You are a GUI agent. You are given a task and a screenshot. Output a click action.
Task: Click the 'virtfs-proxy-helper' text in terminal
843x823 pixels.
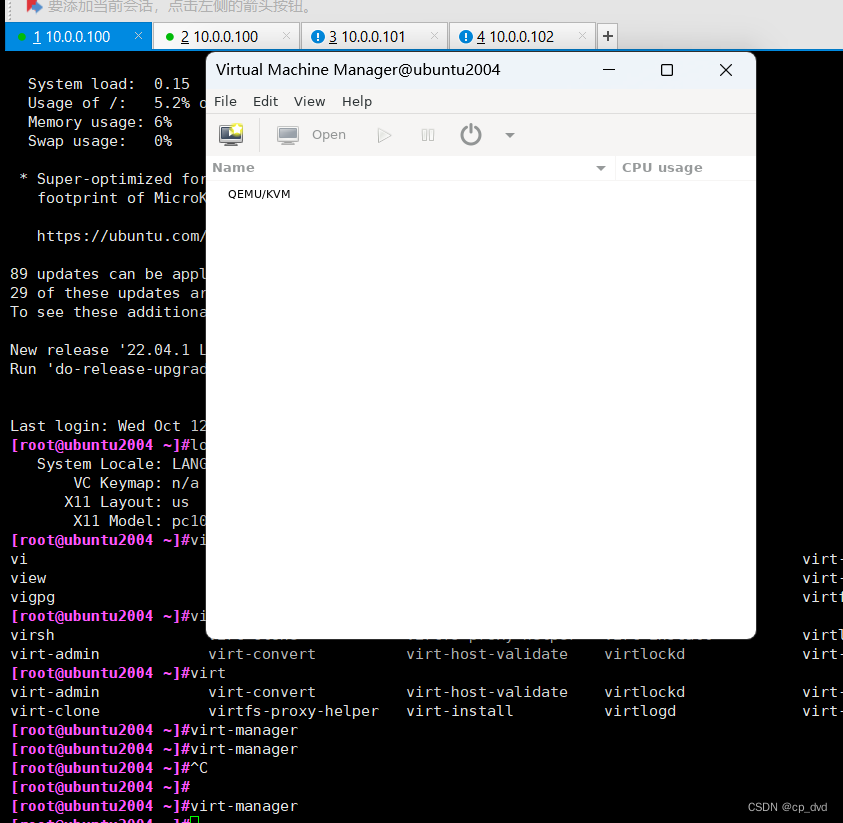click(294, 711)
